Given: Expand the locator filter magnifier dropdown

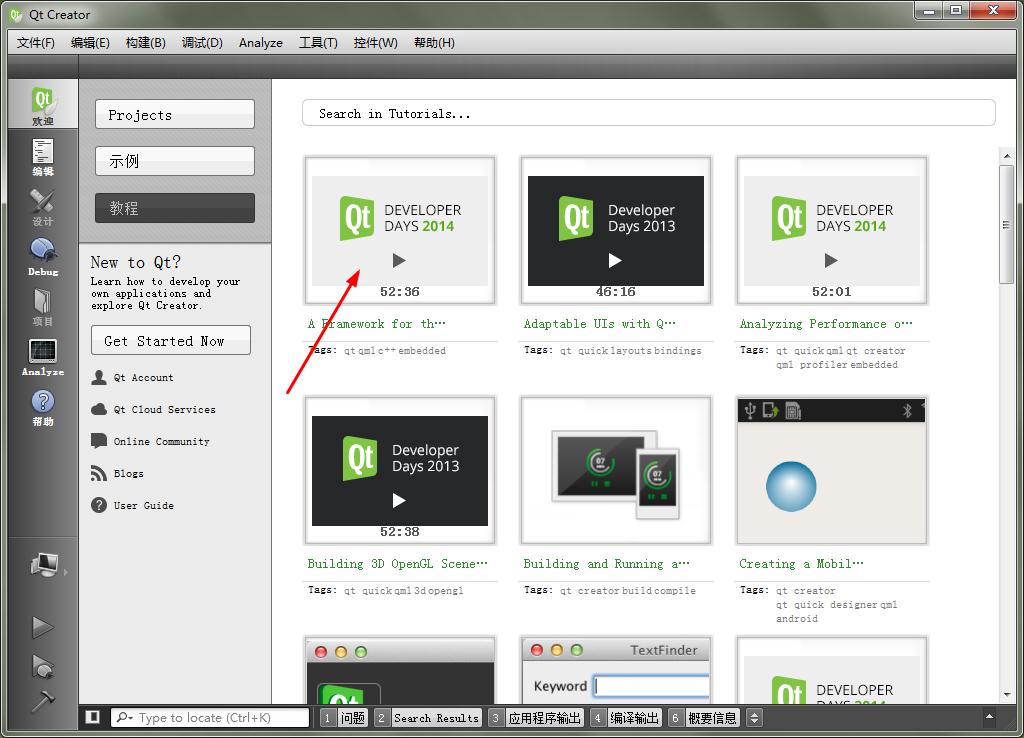Looking at the screenshot, I should click(124, 717).
